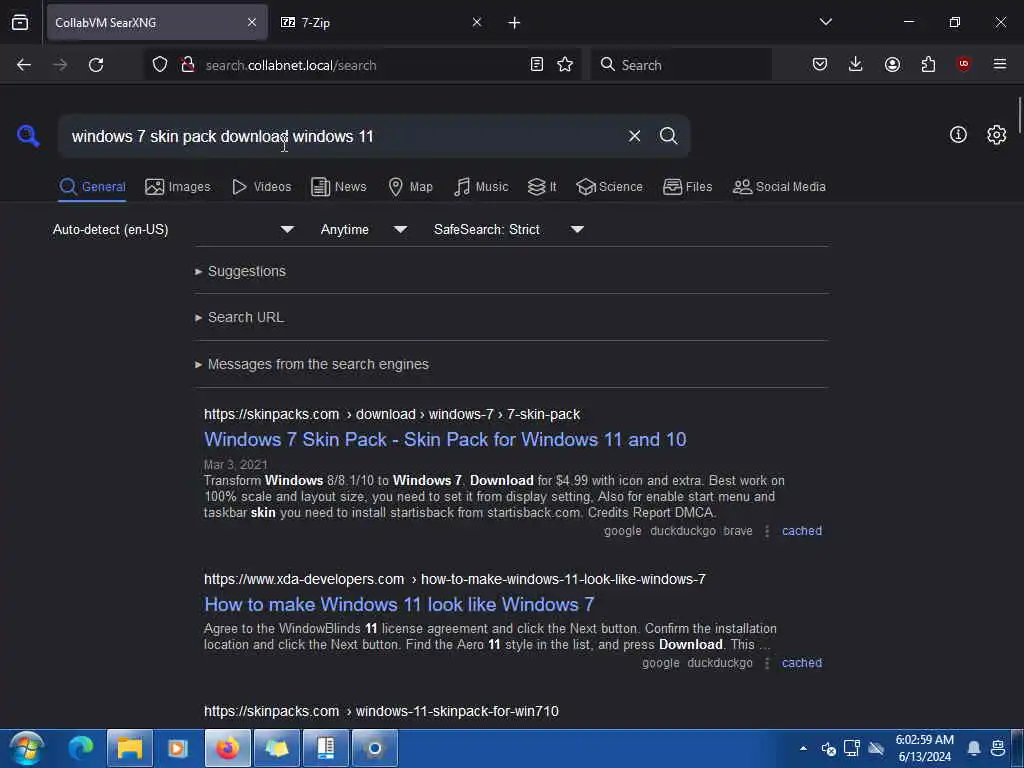The image size is (1024, 768).
Task: Open more options dots on skinpacks result
Action: 767,531
